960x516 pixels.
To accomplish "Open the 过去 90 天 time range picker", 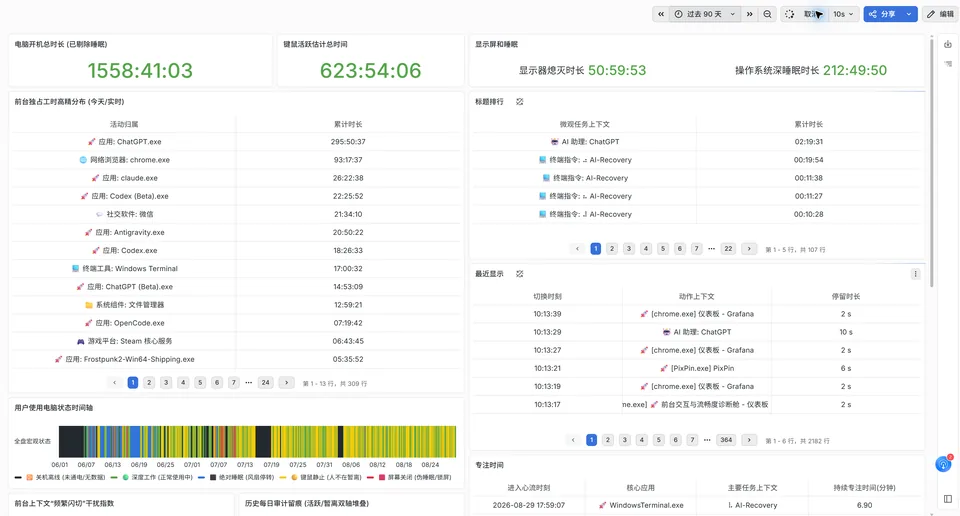I will point(705,14).
